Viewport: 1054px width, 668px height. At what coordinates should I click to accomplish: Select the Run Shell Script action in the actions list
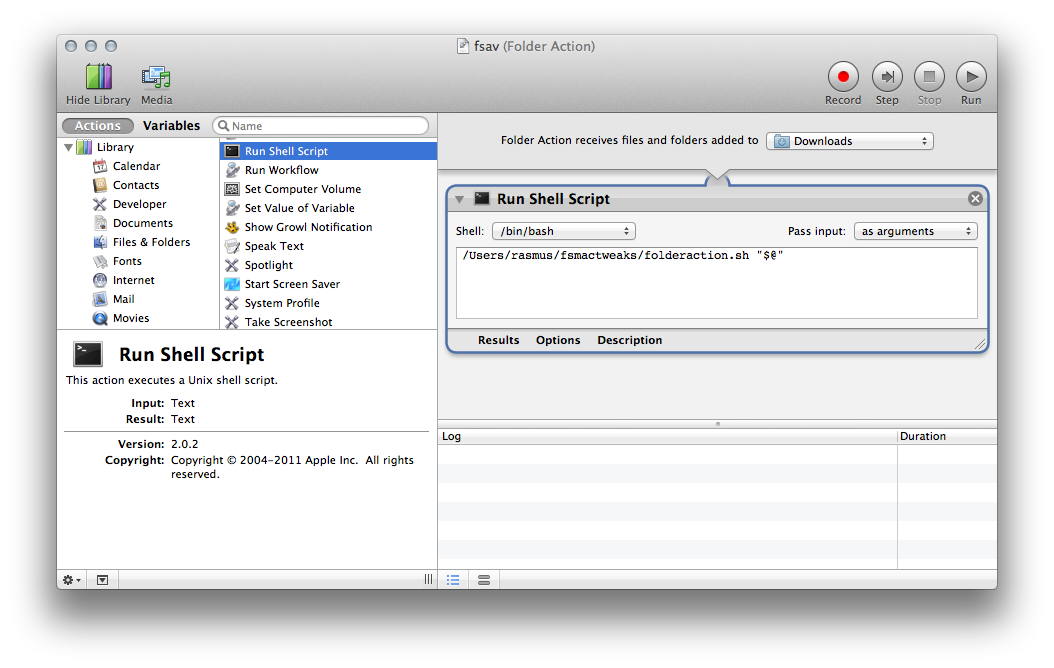(x=328, y=151)
